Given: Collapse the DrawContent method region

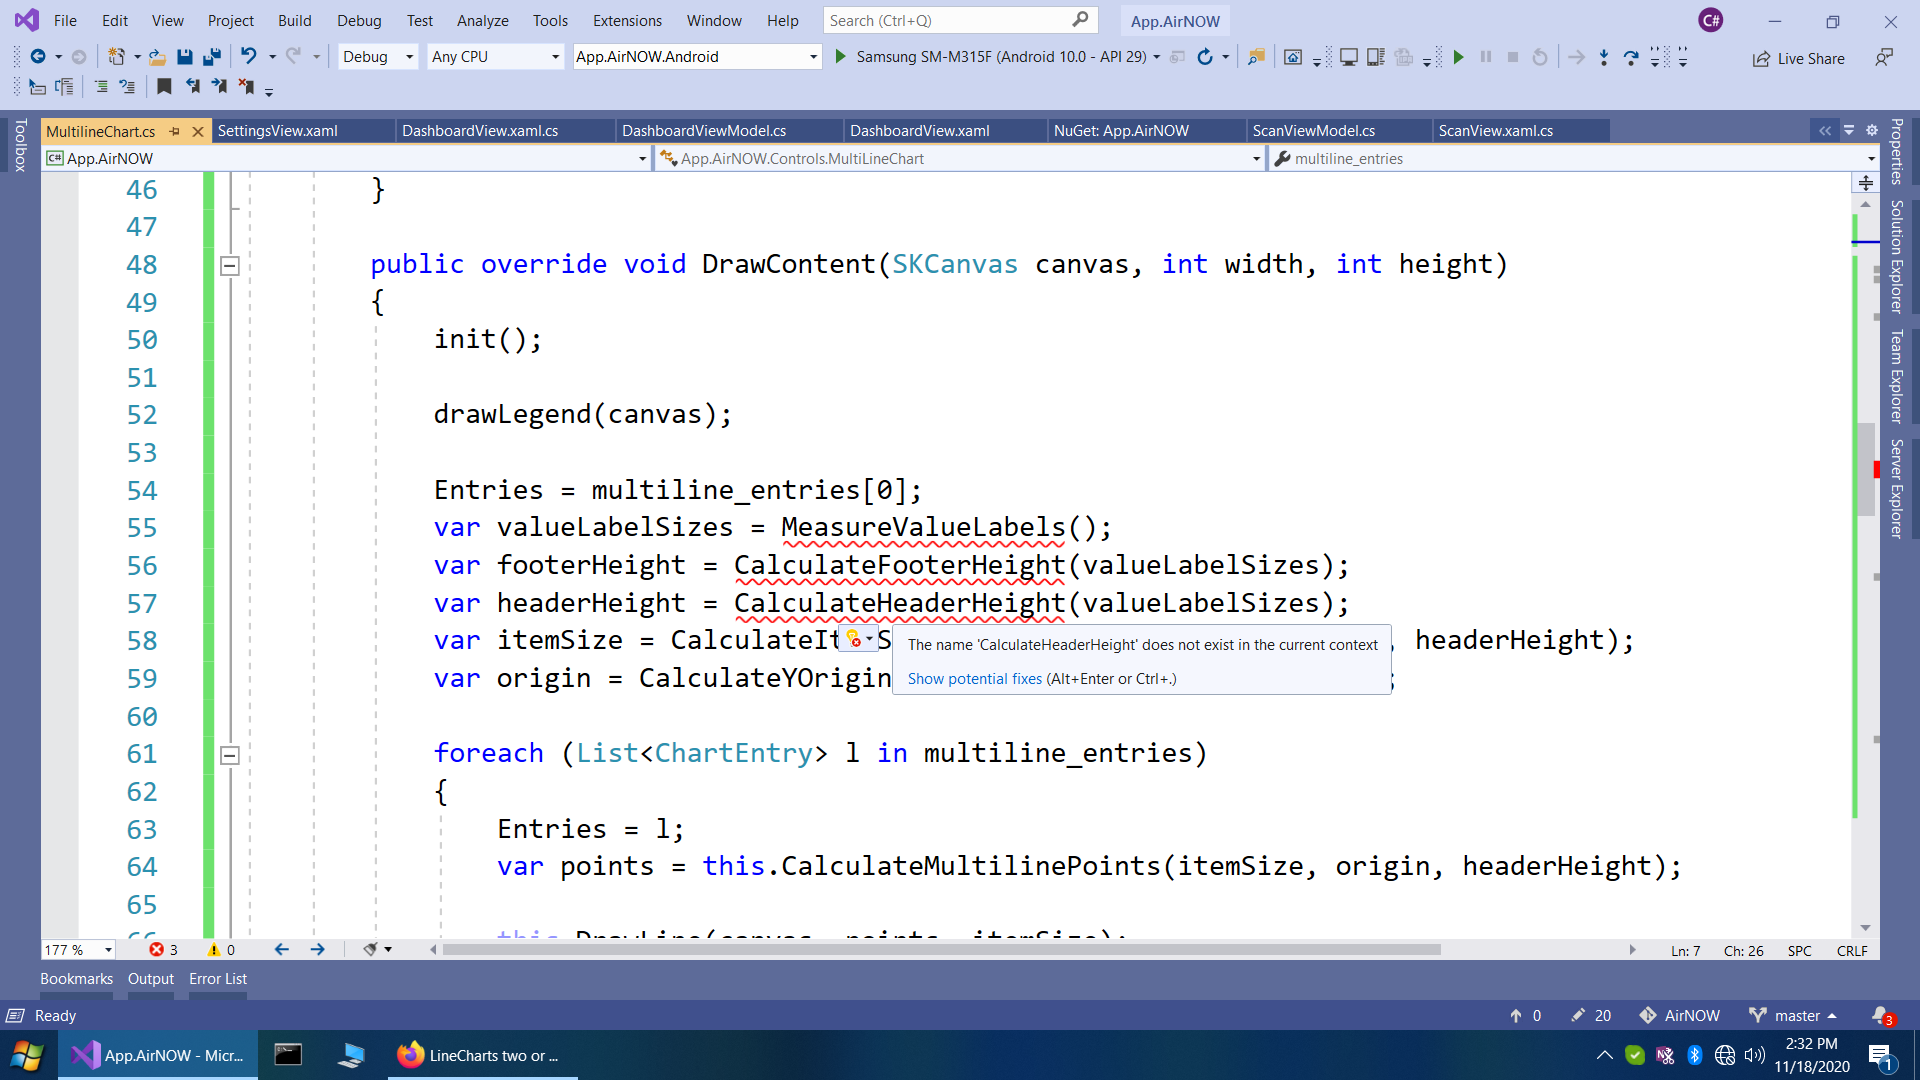Looking at the screenshot, I should point(229,265).
